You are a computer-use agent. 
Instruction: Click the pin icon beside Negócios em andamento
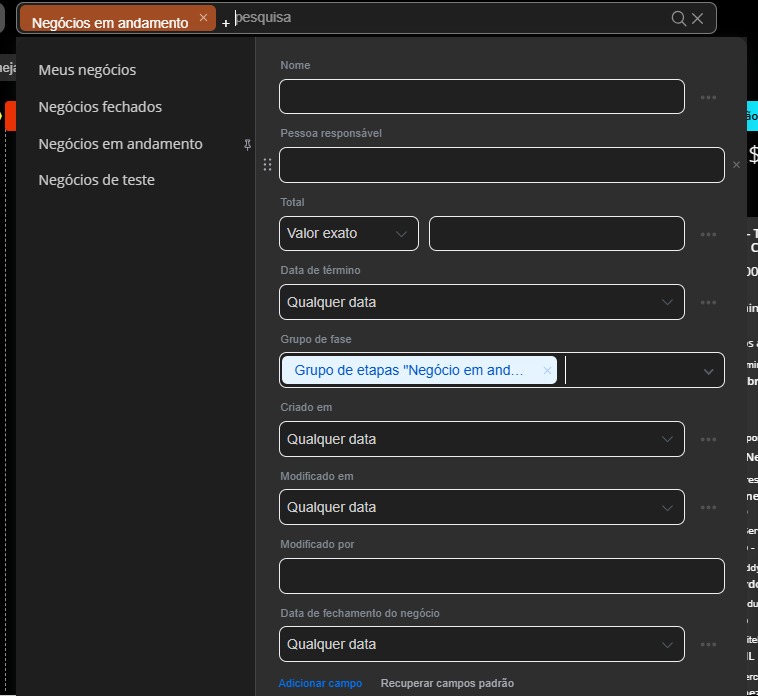coord(247,144)
